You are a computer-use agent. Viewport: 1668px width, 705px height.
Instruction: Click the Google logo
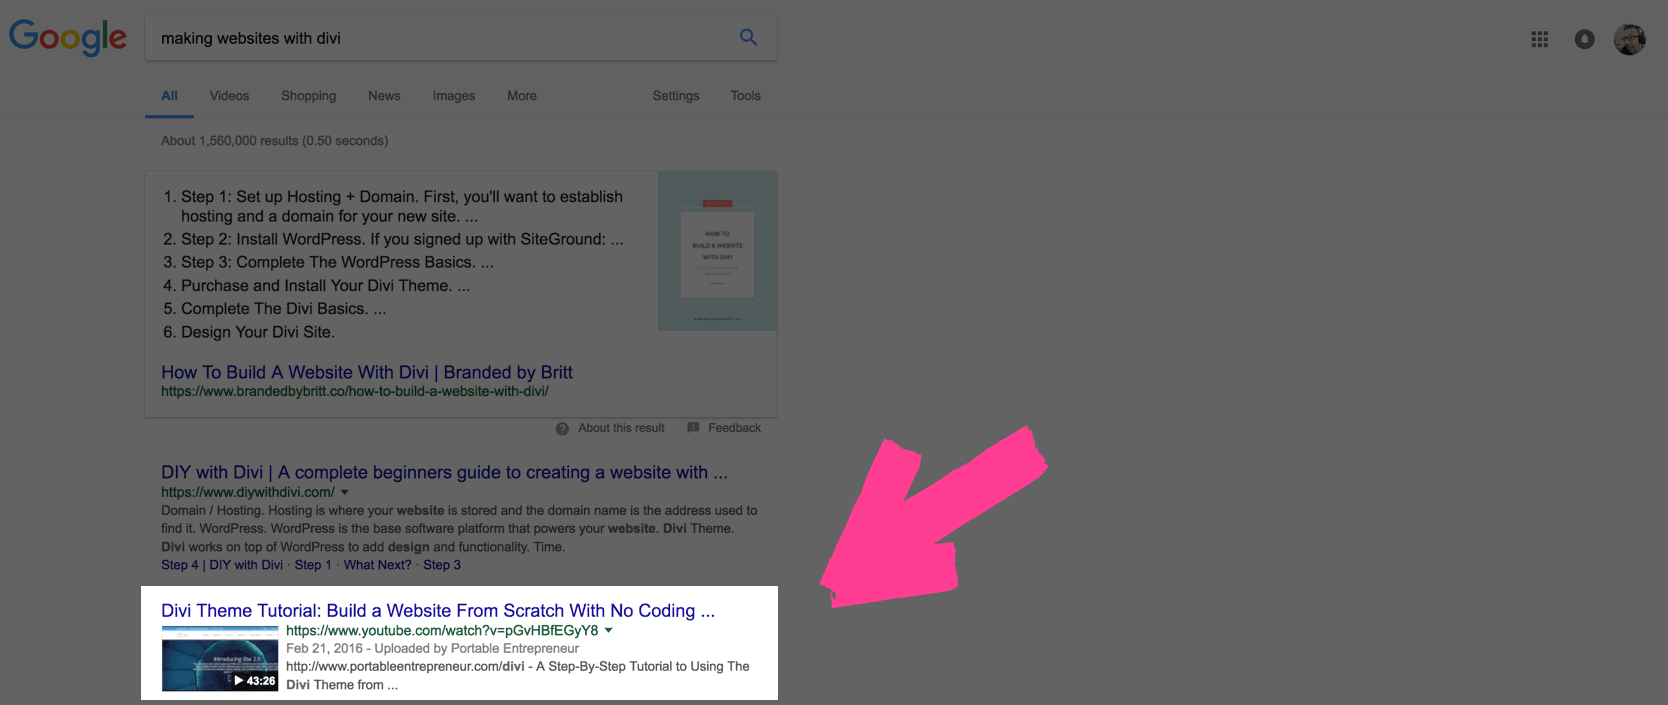click(x=68, y=38)
